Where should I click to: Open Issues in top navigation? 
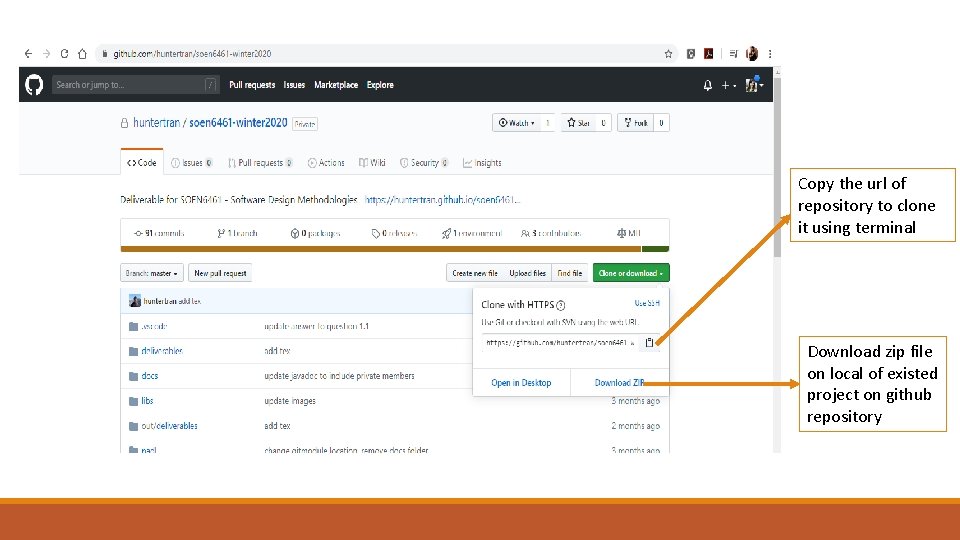[294, 85]
